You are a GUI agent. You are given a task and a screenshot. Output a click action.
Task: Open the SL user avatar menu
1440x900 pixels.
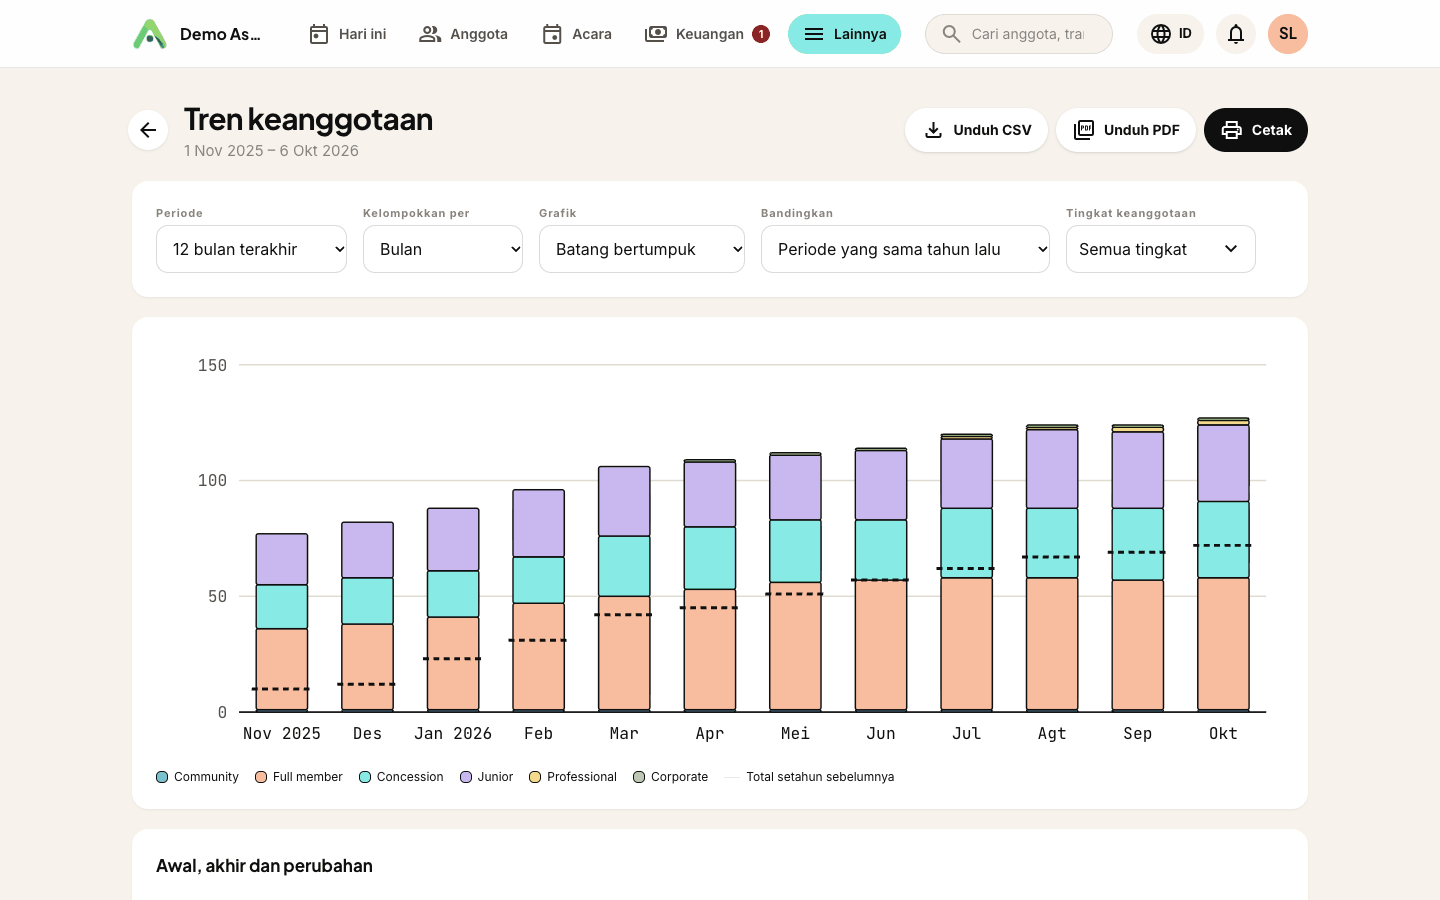tap(1288, 34)
